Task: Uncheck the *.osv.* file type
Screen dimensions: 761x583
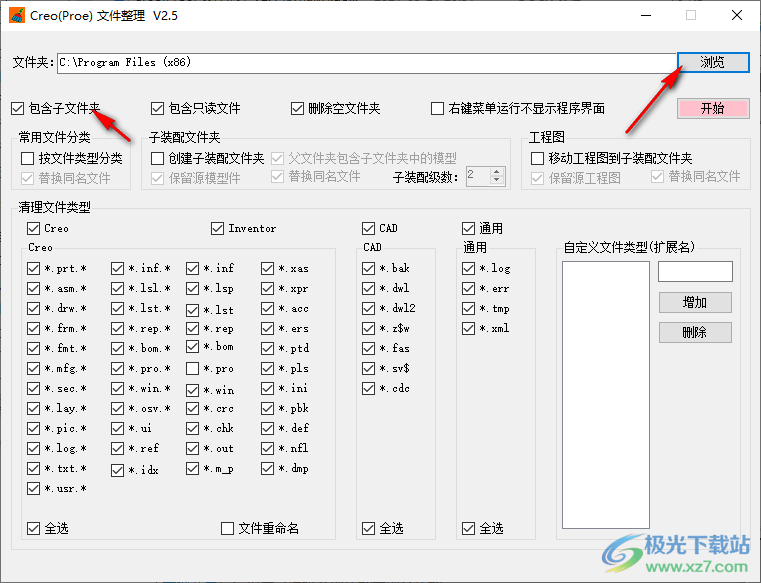Action: (117, 408)
